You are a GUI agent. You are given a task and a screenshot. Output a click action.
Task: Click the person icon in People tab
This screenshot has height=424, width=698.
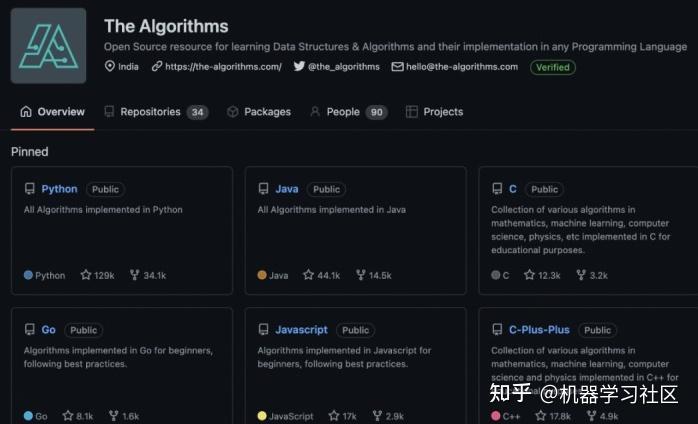click(315, 111)
